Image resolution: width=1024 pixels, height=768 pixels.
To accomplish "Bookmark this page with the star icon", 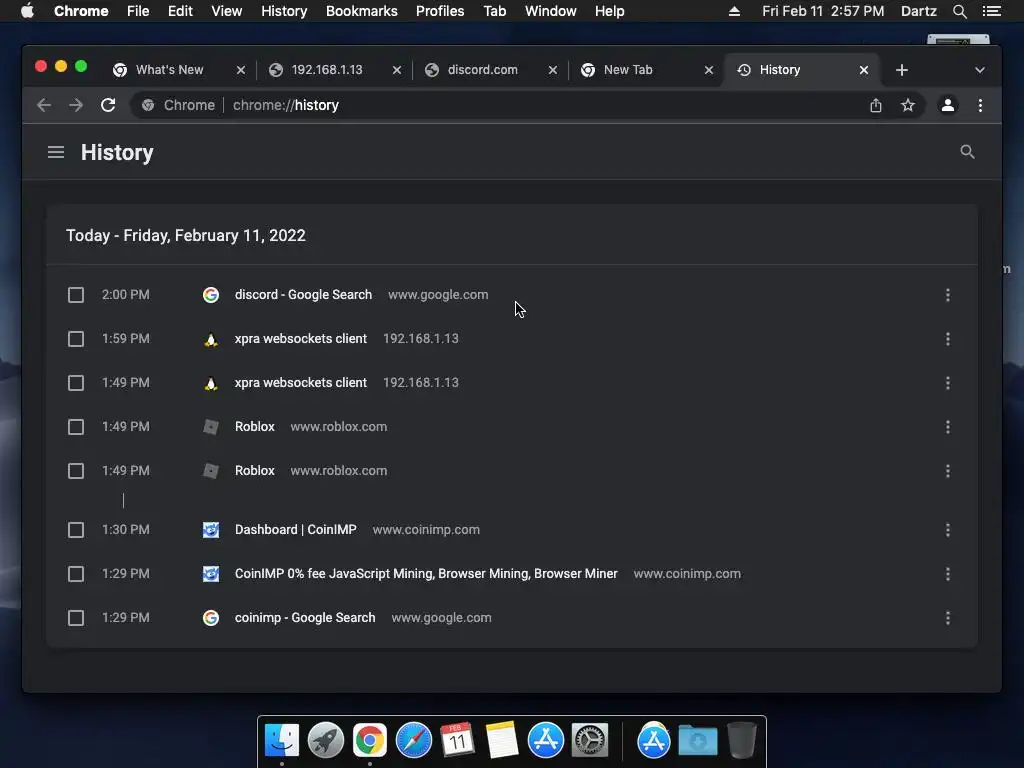I will (908, 105).
